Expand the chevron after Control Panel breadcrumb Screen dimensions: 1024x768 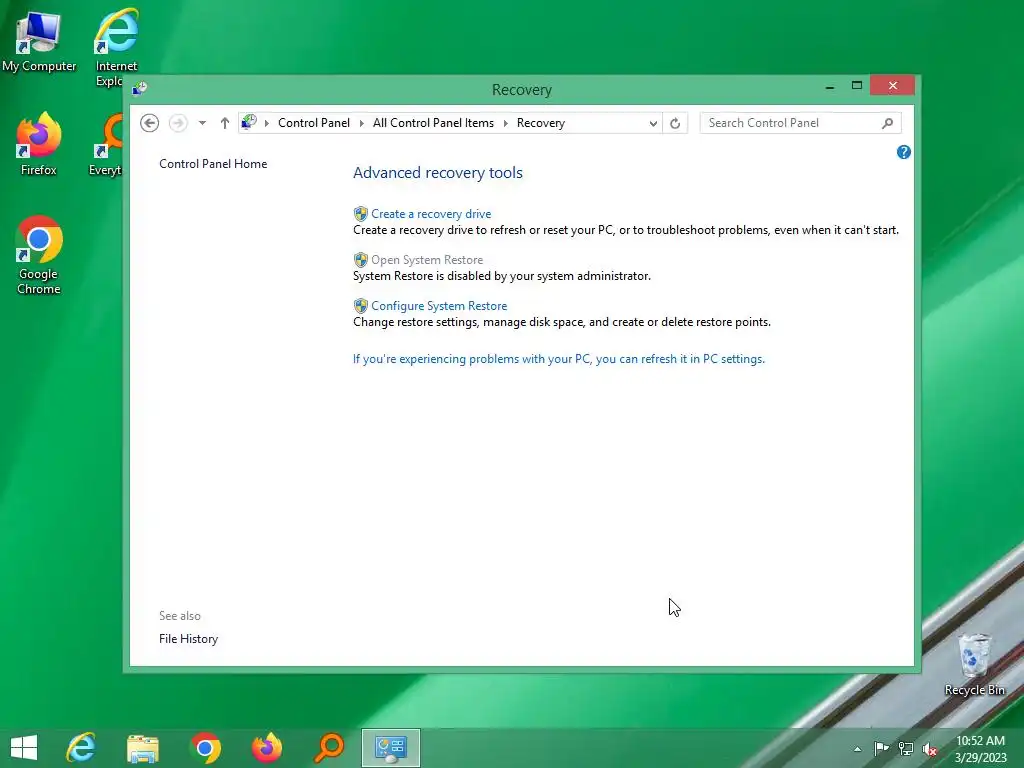(x=362, y=123)
